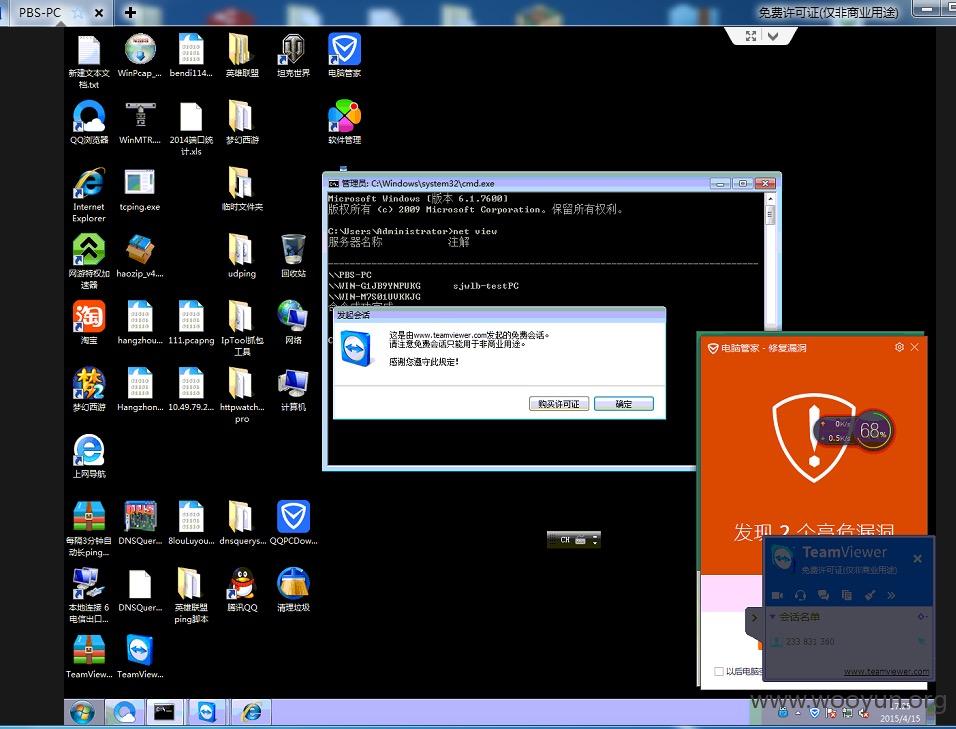This screenshot has width=956, height=729.
Task: Open chat in TeamViewer panel
Action: [823, 595]
